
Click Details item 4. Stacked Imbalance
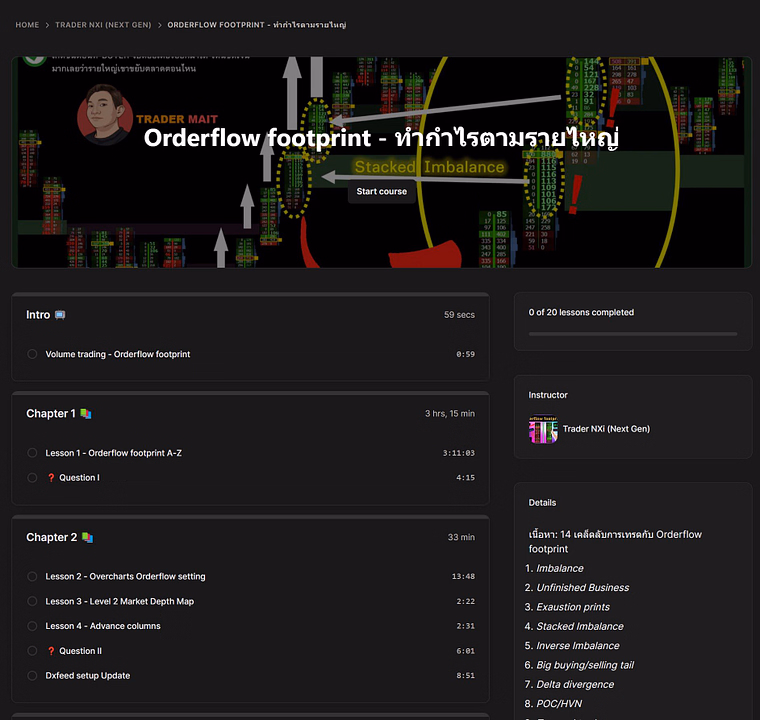[574, 626]
